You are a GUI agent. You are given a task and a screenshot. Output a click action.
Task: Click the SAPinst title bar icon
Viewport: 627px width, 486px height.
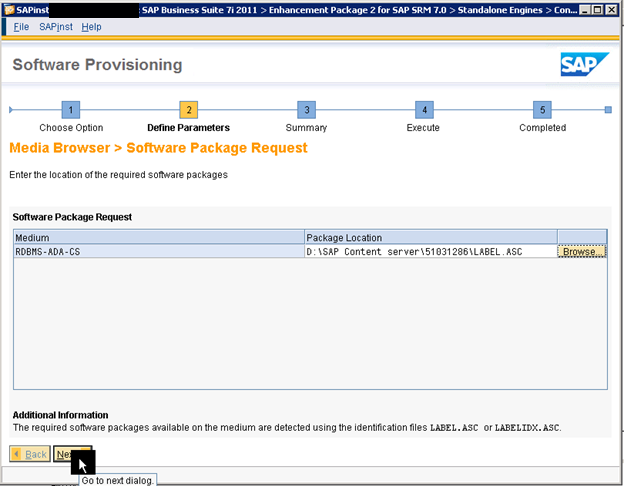tap(9, 10)
